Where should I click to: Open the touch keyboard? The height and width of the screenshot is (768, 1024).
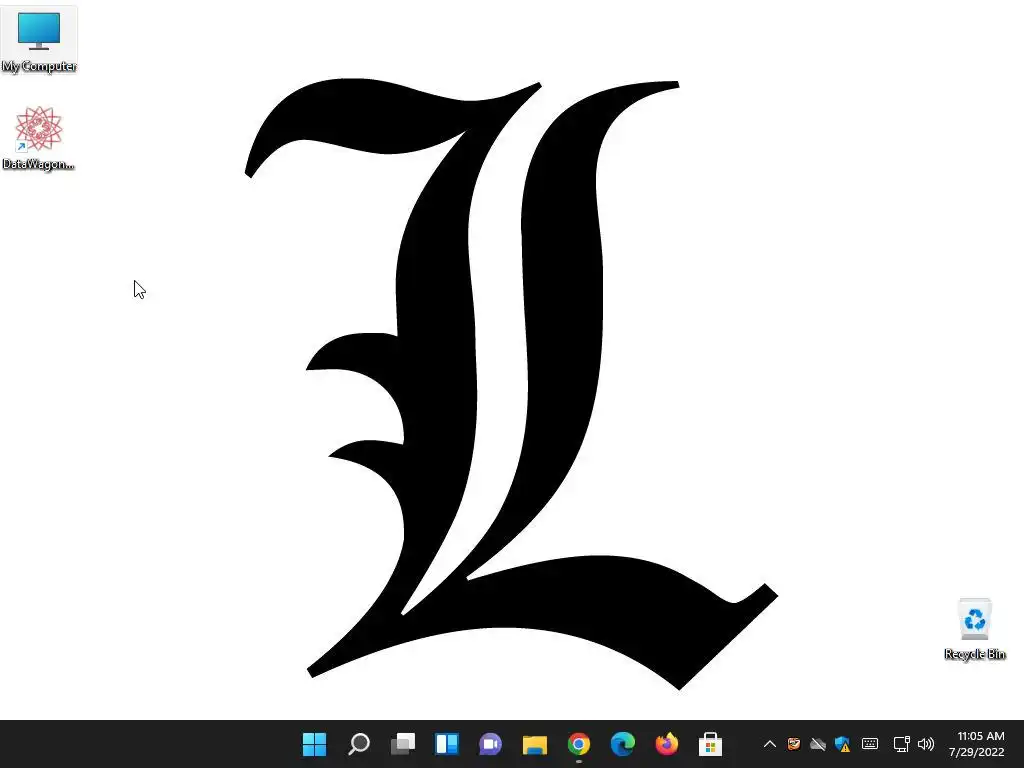870,744
